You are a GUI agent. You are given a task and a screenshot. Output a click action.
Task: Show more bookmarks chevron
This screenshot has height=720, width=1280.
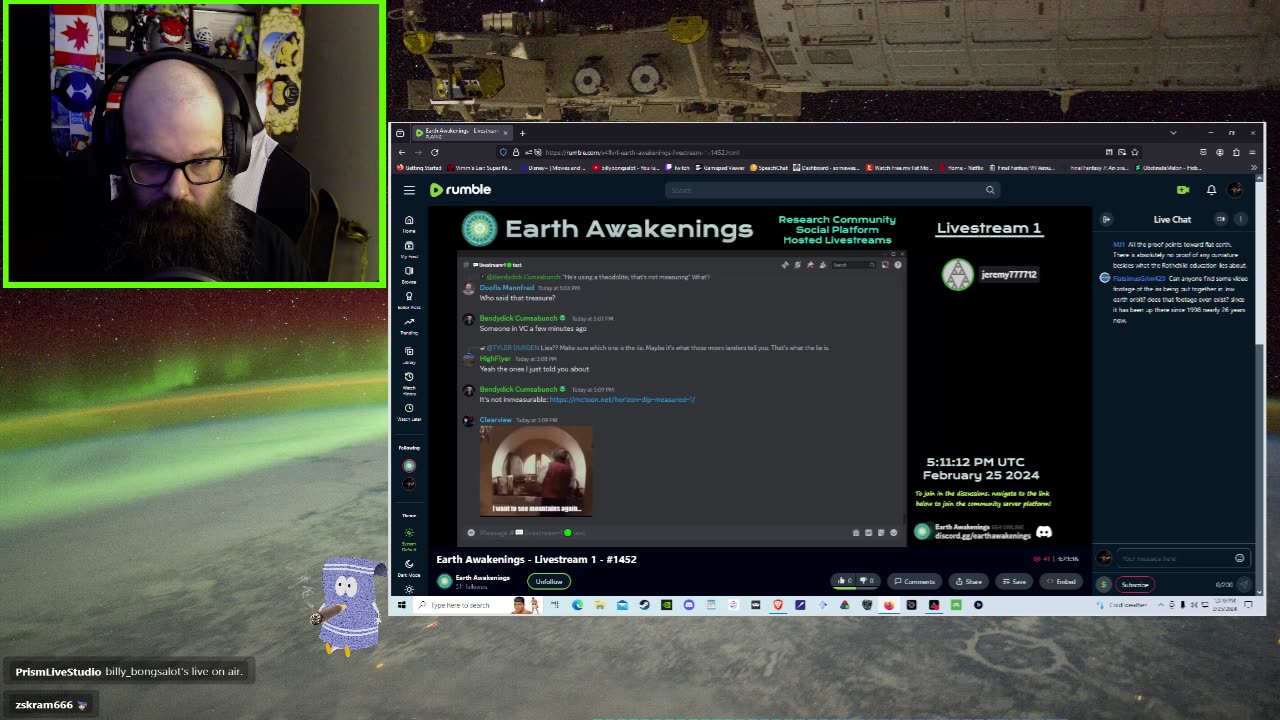click(1255, 168)
